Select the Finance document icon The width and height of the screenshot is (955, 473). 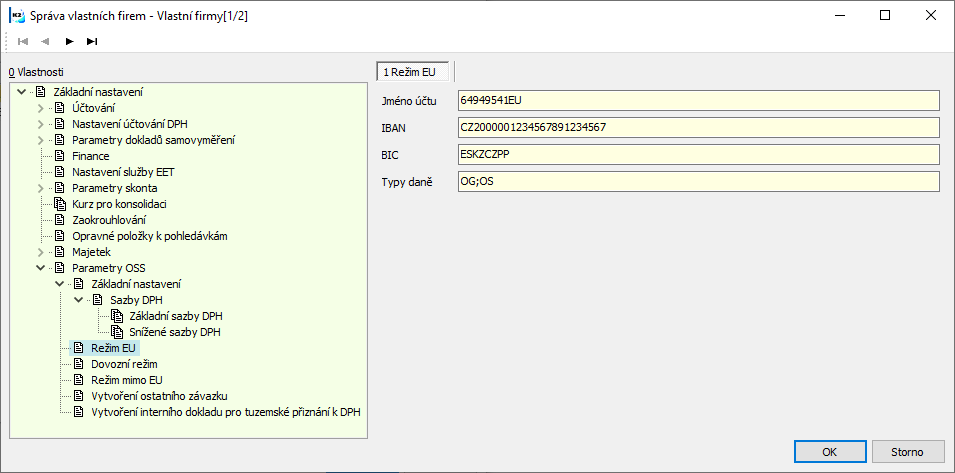point(60,156)
